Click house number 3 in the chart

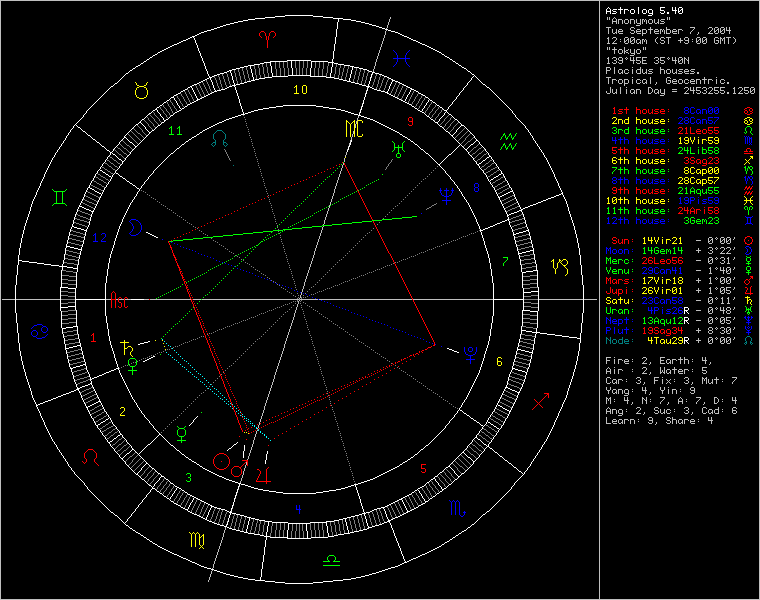[x=189, y=478]
